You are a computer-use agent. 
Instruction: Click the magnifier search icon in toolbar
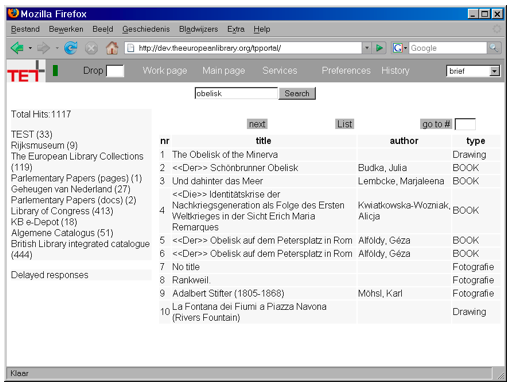coord(494,48)
